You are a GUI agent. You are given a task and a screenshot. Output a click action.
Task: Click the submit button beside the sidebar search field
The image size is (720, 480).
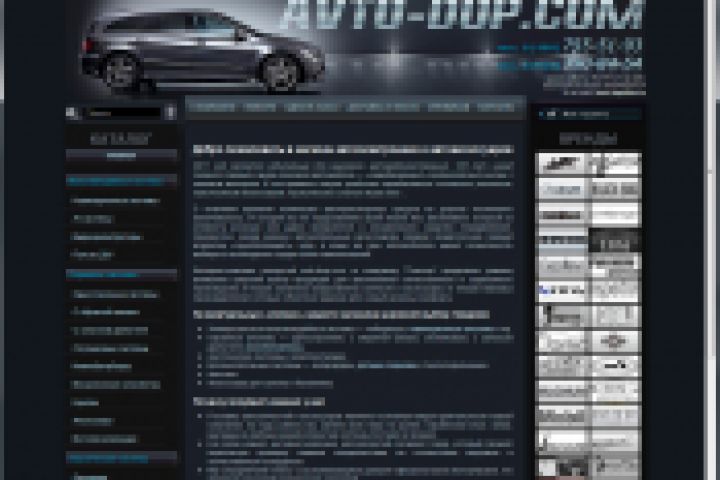point(170,112)
